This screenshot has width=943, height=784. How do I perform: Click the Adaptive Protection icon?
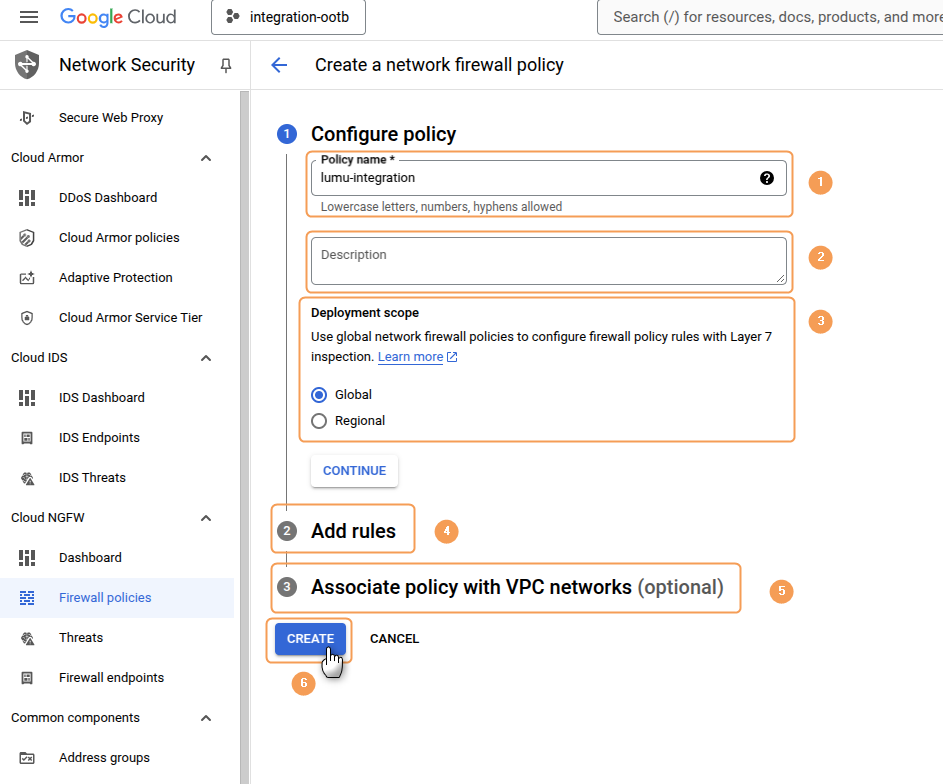pos(27,278)
